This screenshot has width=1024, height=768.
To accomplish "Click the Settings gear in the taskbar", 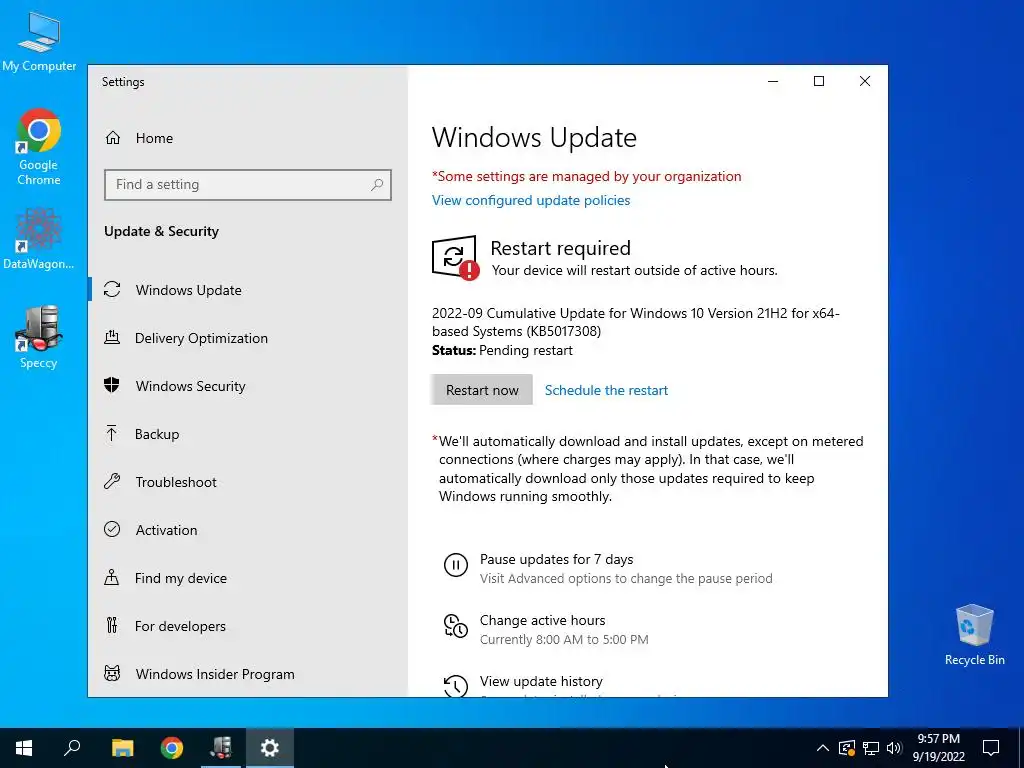I will click(270, 748).
